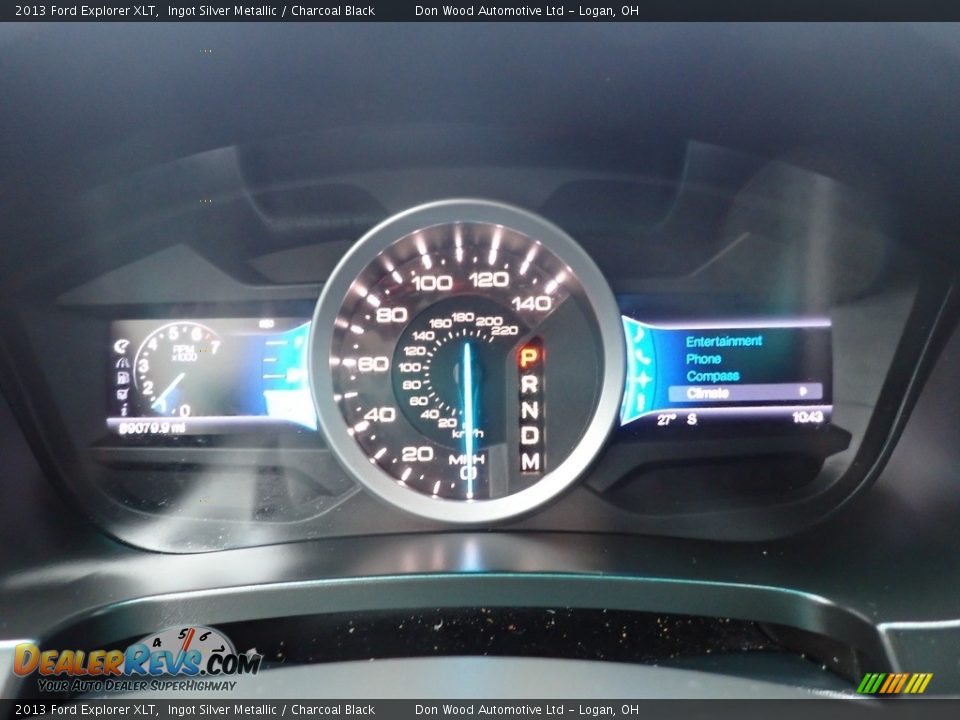This screenshot has height=720, width=960.
Task: Choose the Compass menu entry
Action: click(712, 376)
